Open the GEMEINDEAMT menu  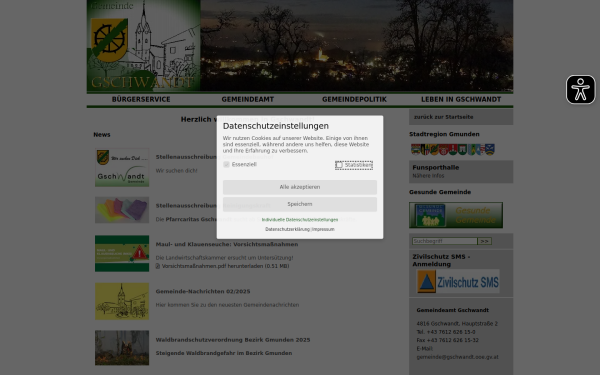click(248, 99)
